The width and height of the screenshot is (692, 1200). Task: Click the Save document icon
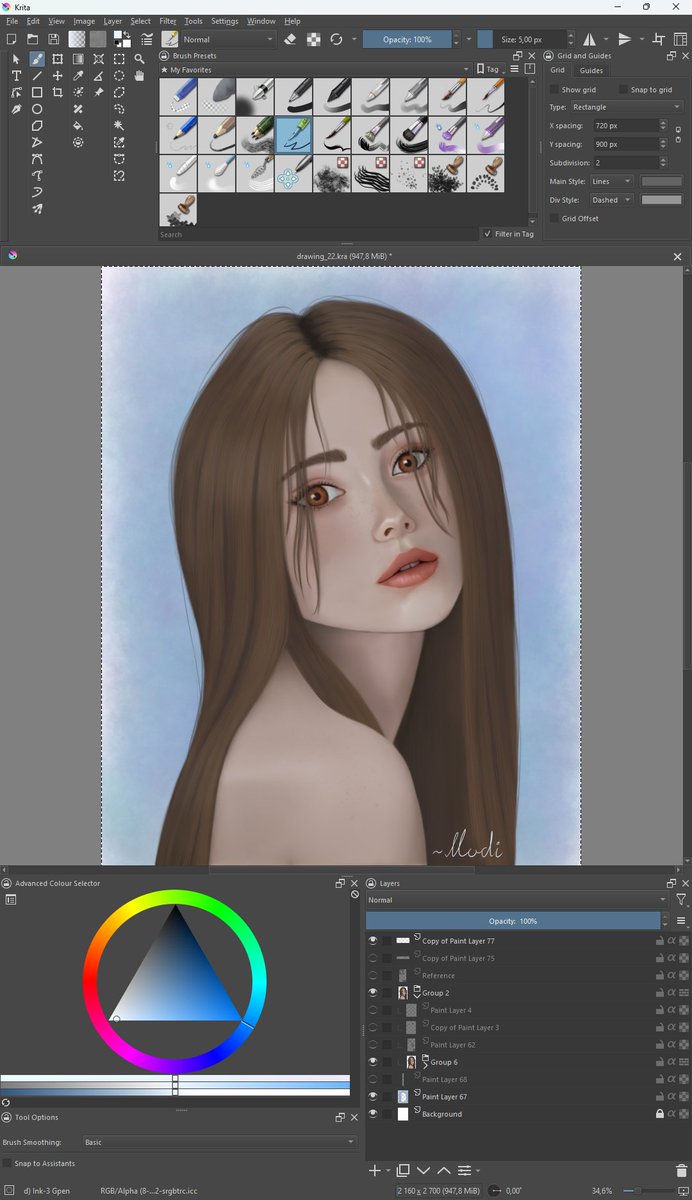point(53,39)
